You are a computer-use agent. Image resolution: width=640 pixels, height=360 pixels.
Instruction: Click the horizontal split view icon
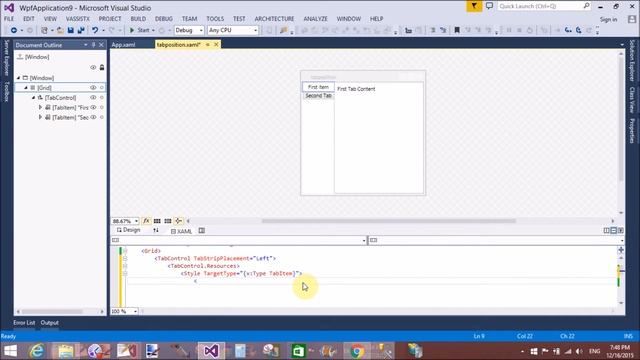coord(613,231)
